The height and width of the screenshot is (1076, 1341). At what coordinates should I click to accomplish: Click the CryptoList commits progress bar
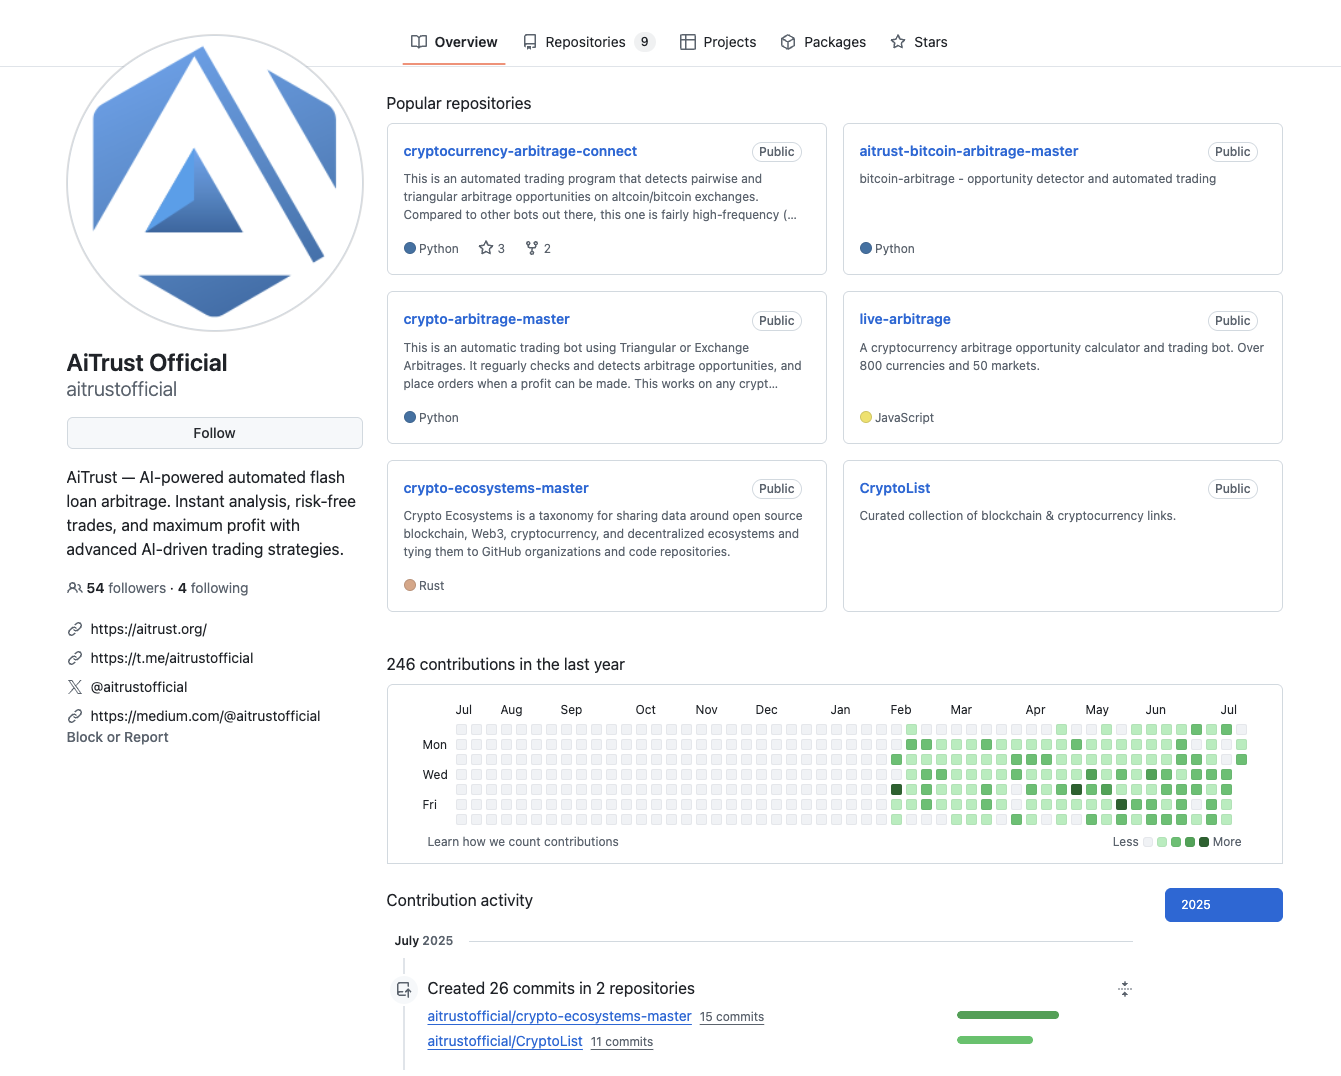(x=995, y=1040)
